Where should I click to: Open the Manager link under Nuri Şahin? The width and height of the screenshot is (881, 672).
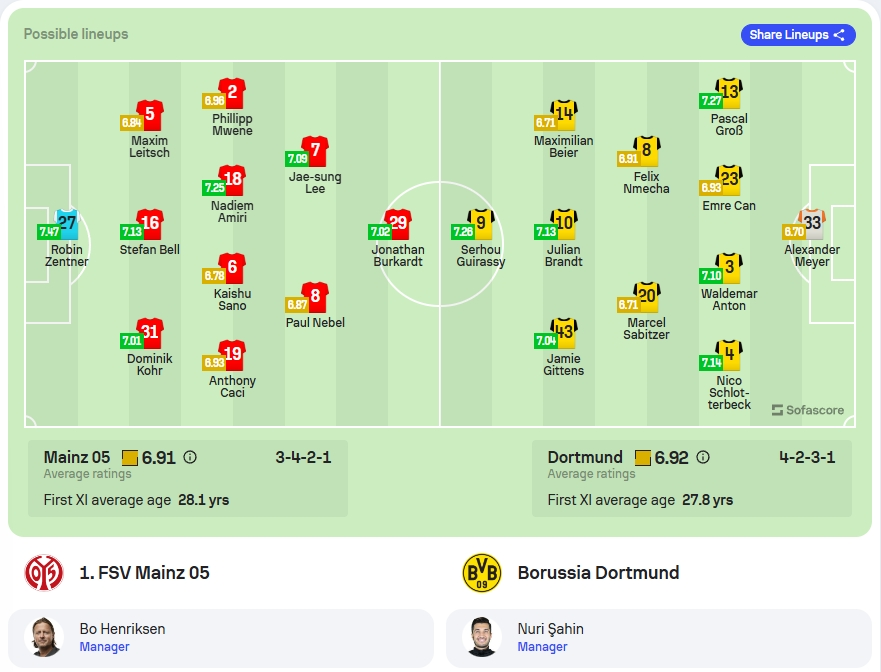pyautogui.click(x=542, y=647)
